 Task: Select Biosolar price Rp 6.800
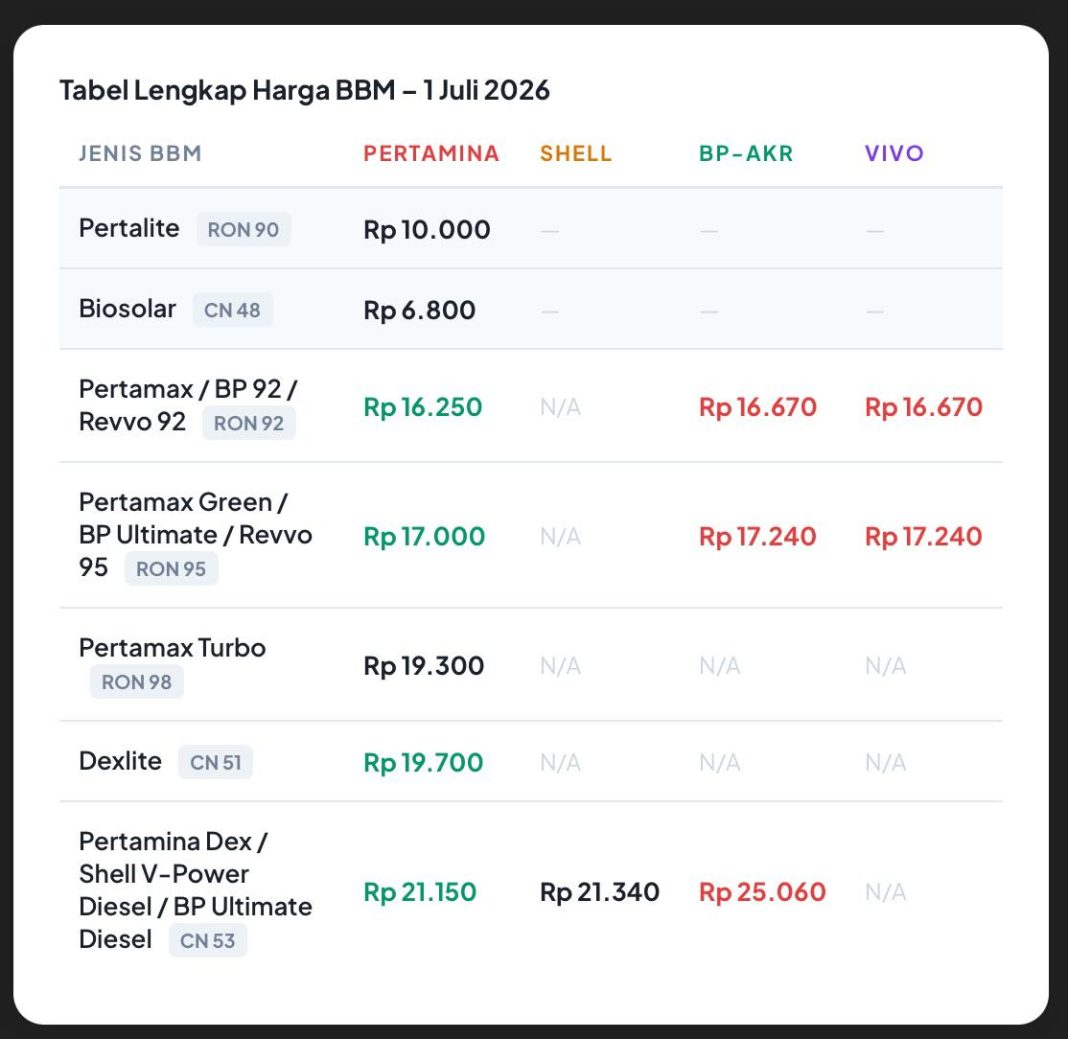point(419,311)
